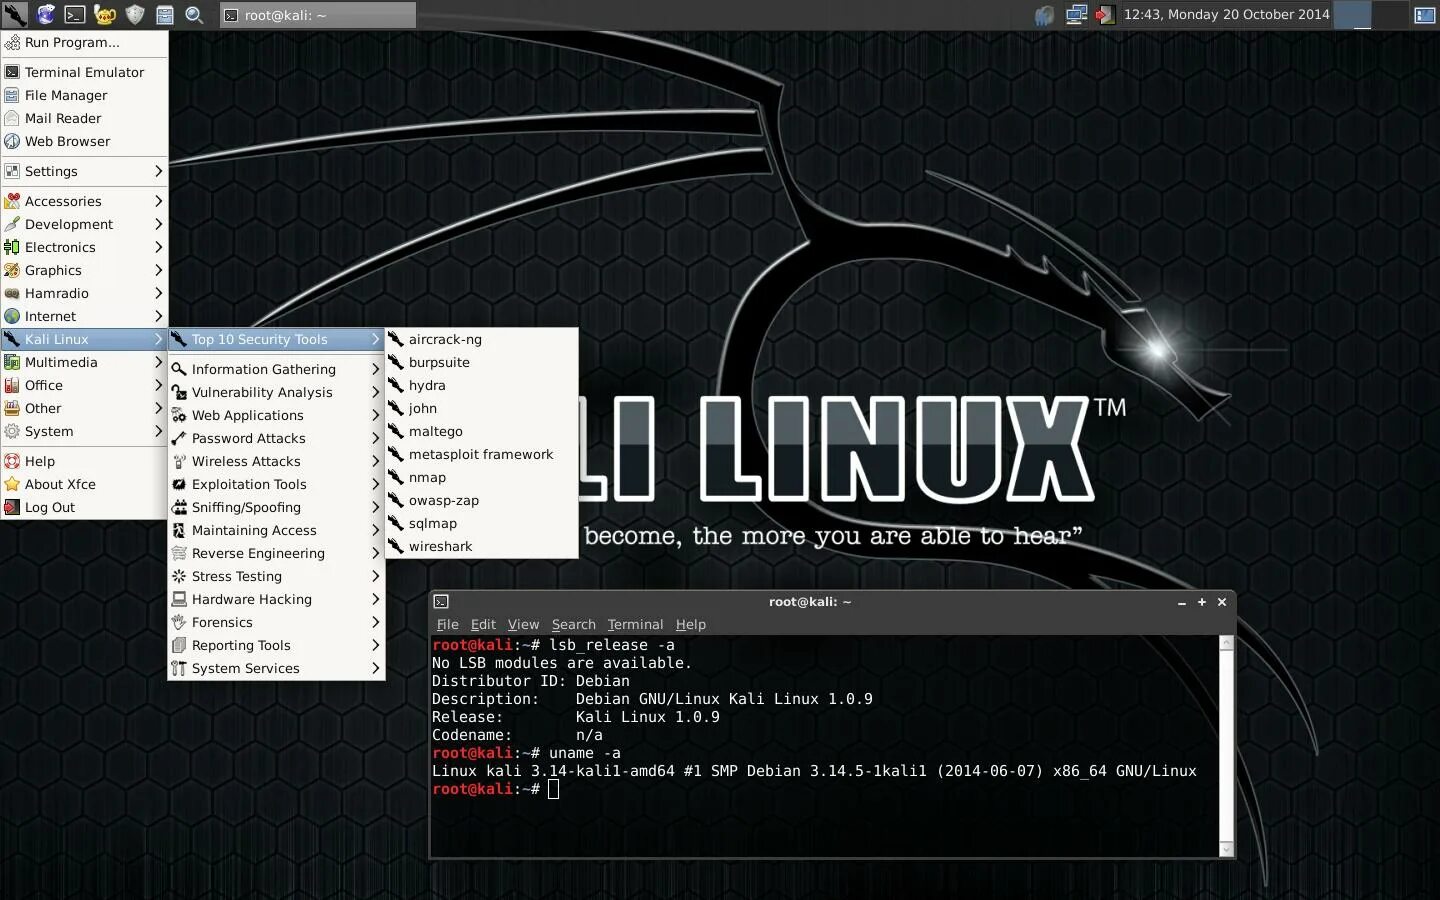Expand the Internet submenu
The image size is (1440, 900).
84,316
